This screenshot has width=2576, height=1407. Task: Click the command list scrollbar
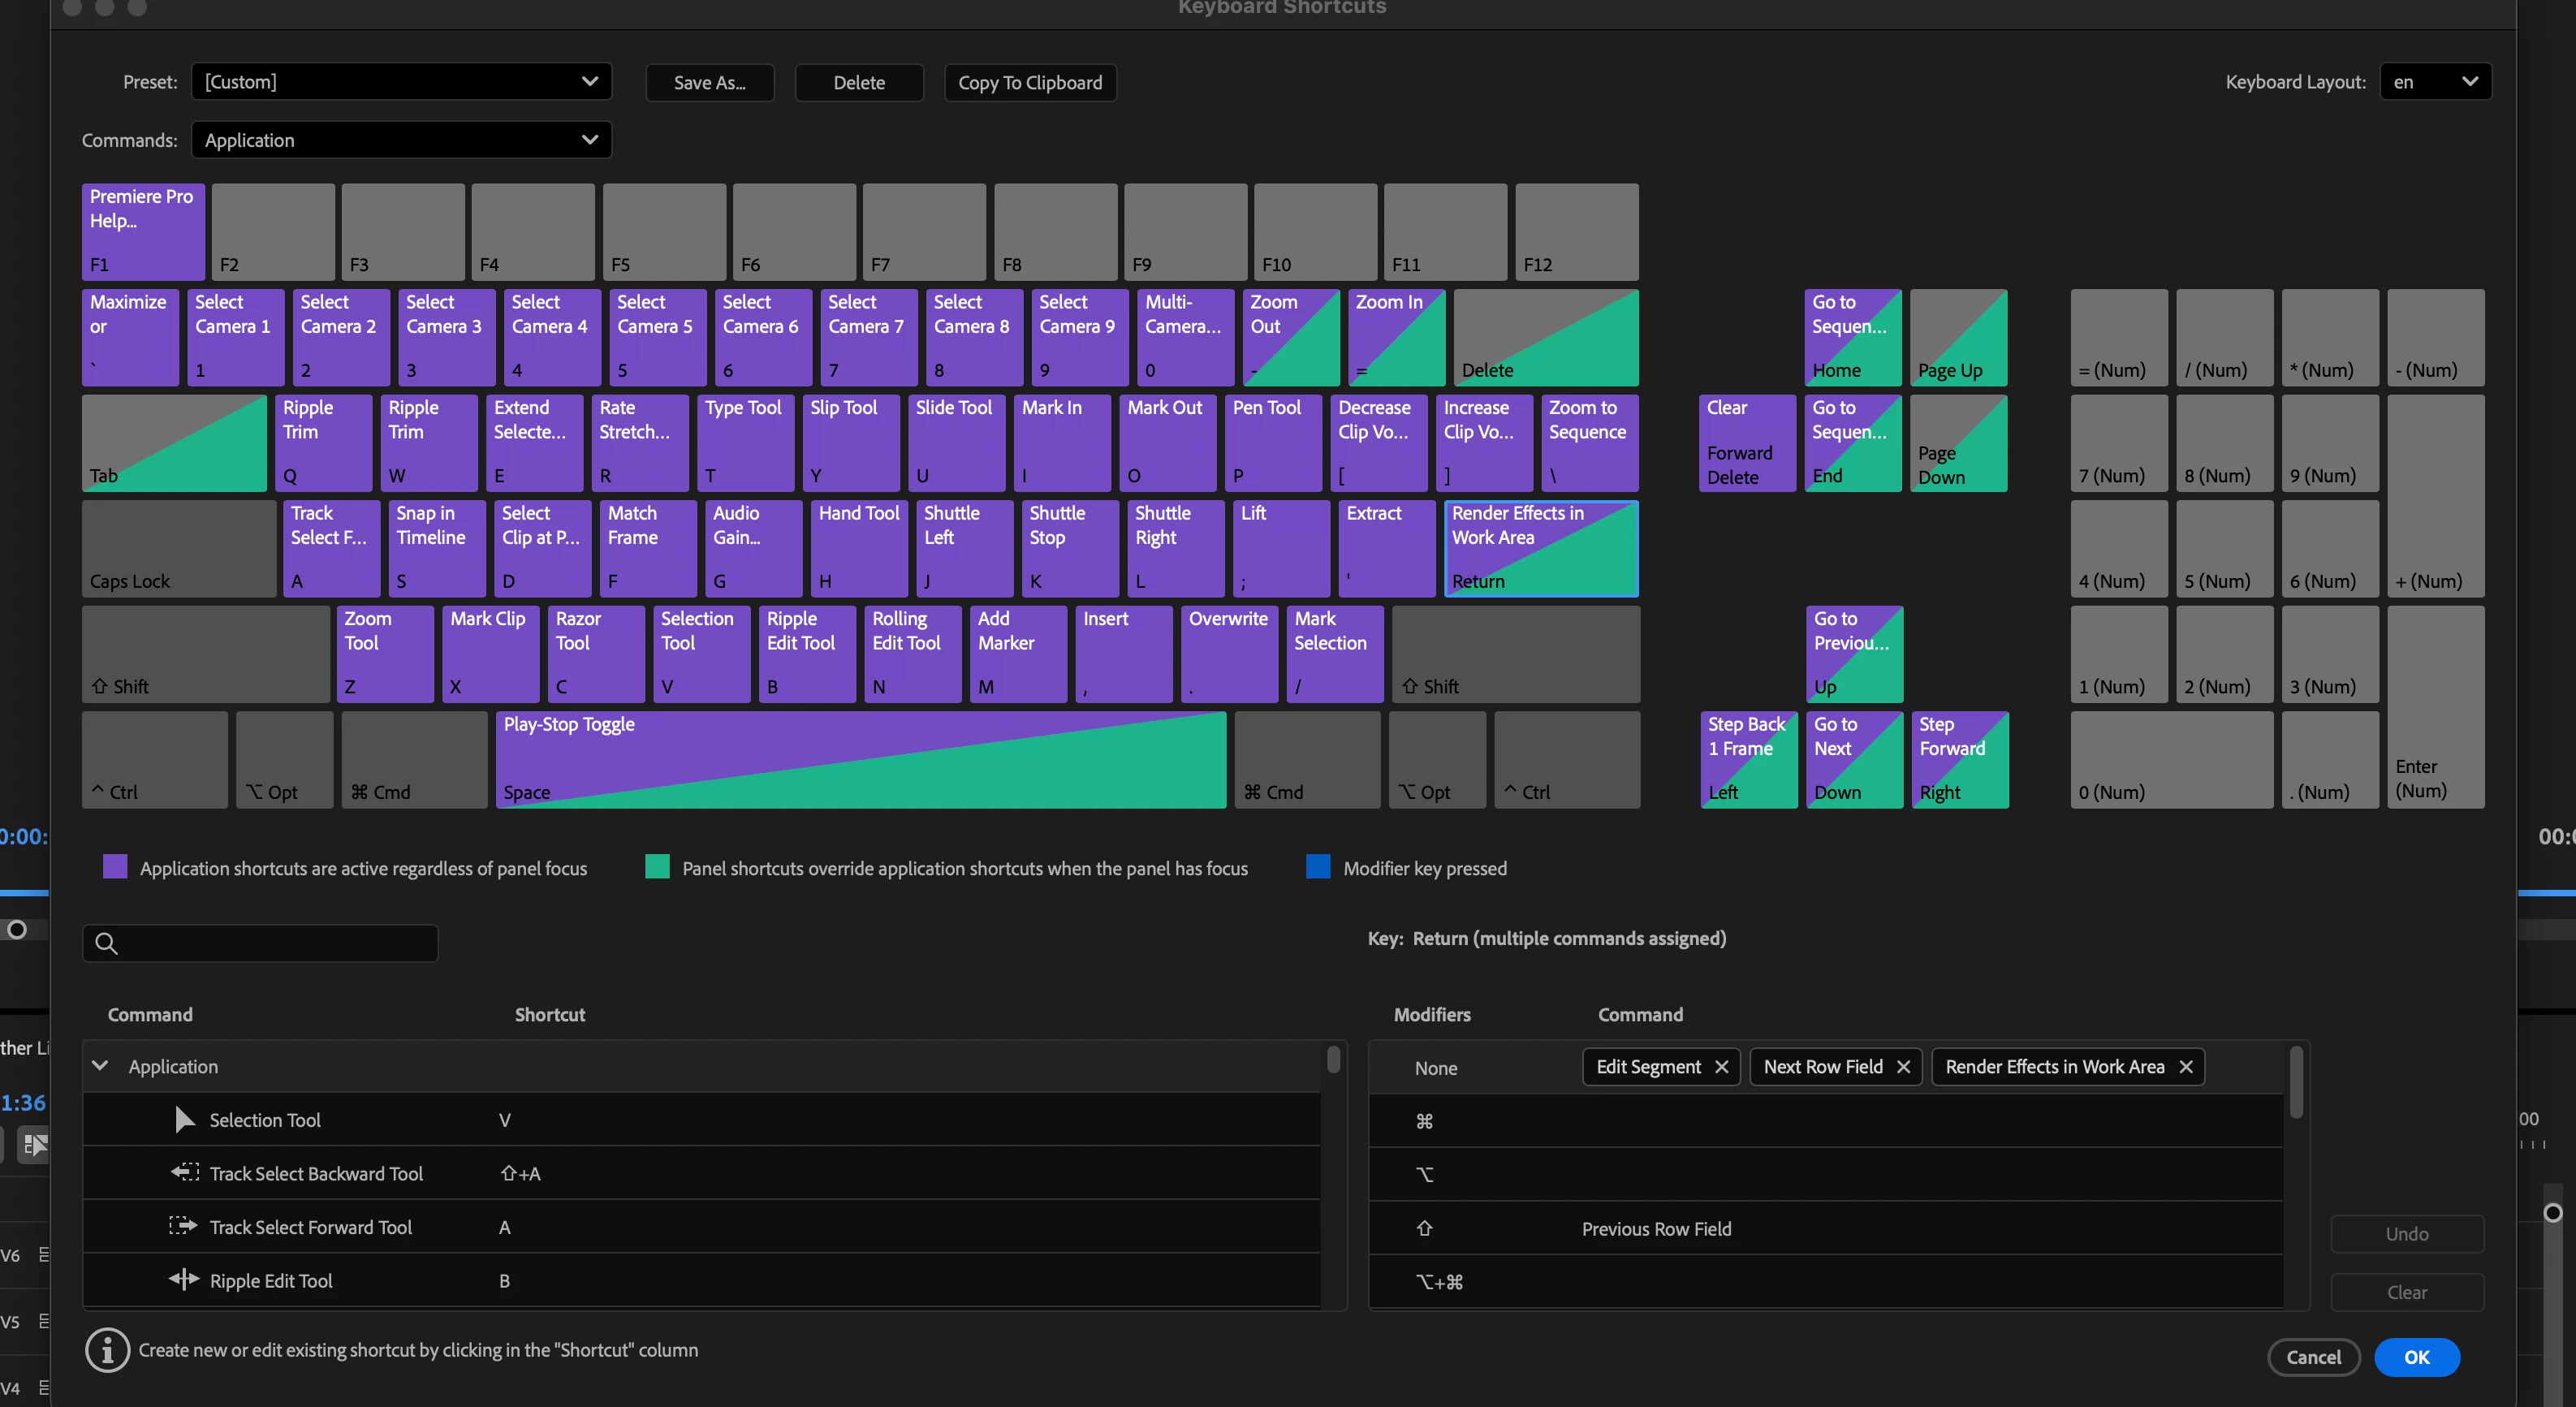[x=1333, y=1060]
